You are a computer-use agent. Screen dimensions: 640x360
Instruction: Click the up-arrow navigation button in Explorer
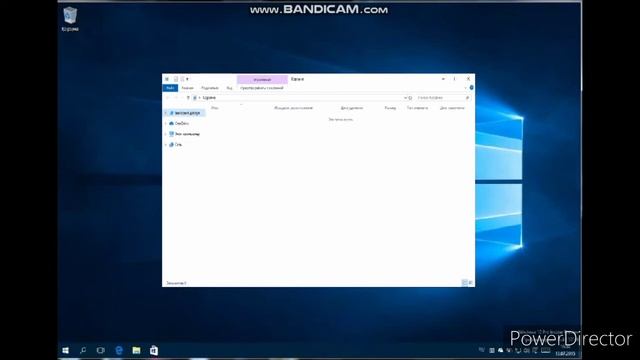[188, 98]
